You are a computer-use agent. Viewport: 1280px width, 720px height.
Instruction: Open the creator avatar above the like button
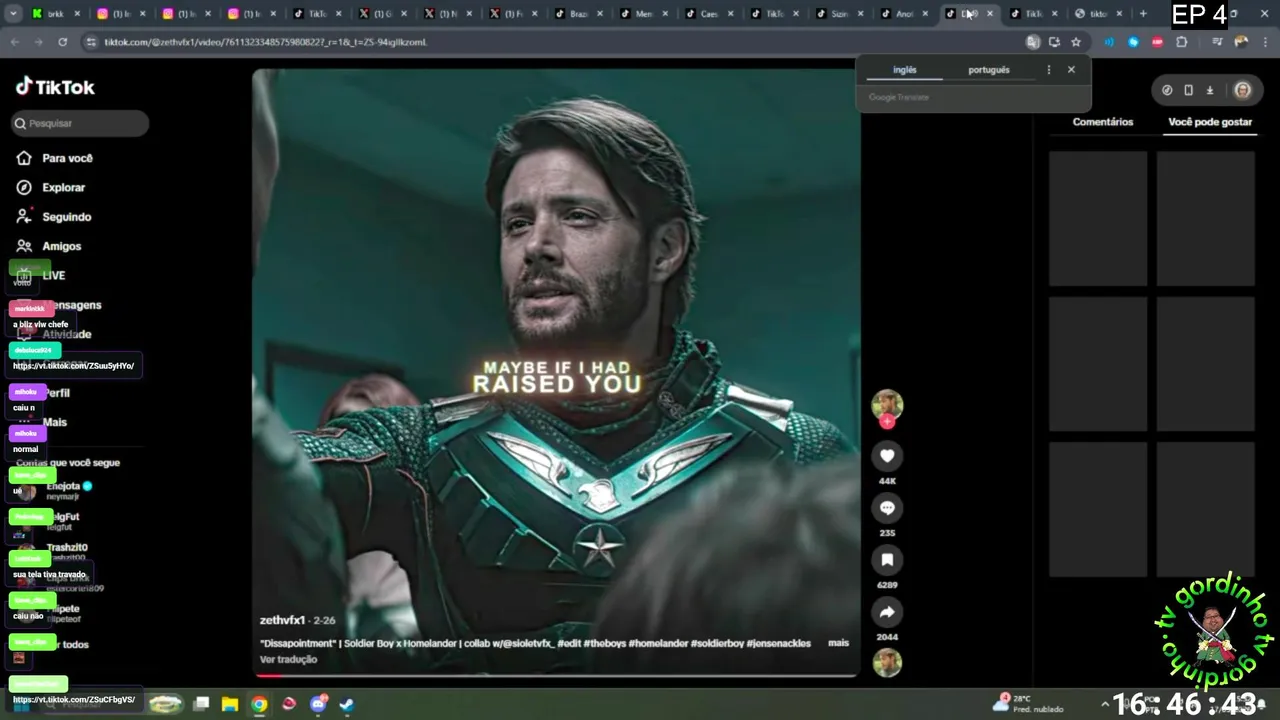pyautogui.click(x=887, y=404)
